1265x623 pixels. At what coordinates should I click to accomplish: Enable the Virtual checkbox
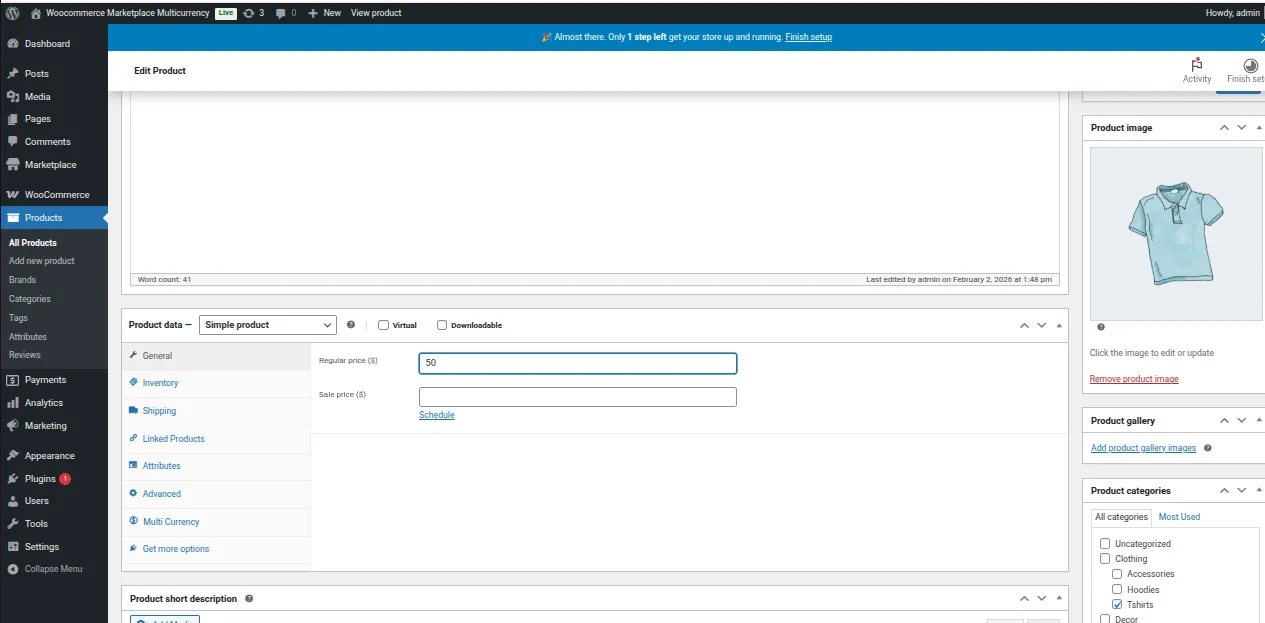click(x=384, y=325)
